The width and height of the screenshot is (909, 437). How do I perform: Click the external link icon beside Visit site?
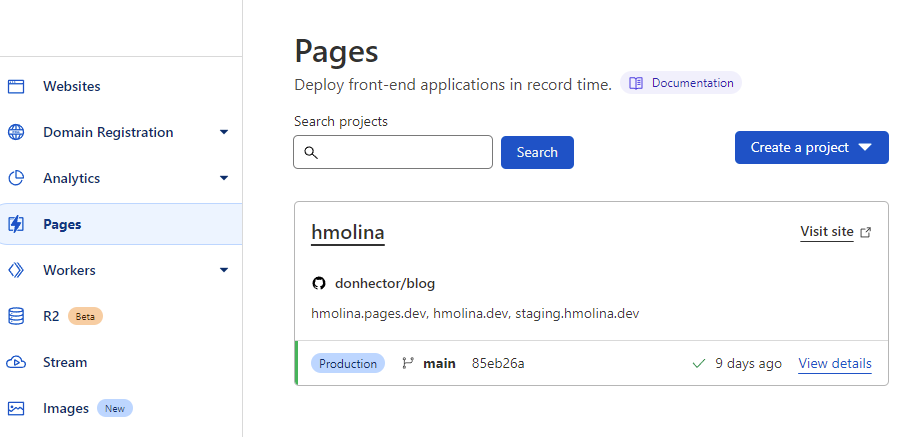(866, 232)
